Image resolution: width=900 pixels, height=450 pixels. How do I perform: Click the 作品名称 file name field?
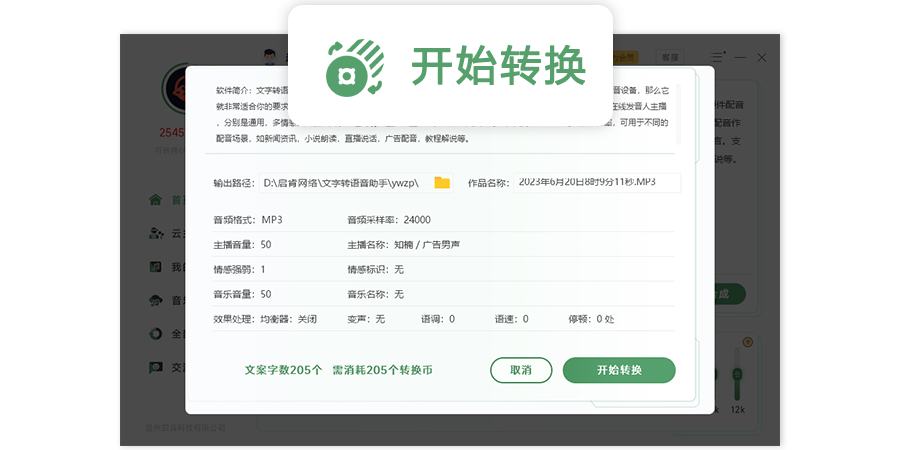click(597, 183)
